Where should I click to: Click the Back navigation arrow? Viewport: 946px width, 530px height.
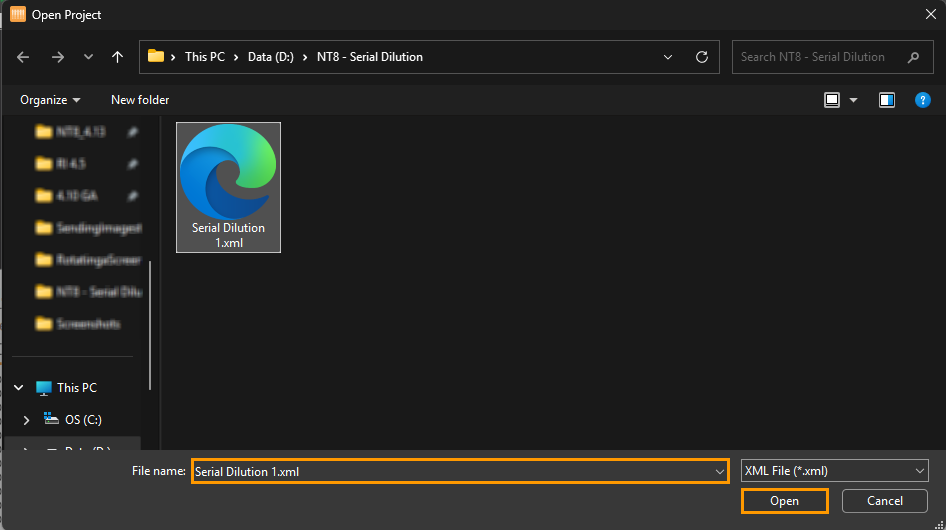pyautogui.click(x=24, y=57)
